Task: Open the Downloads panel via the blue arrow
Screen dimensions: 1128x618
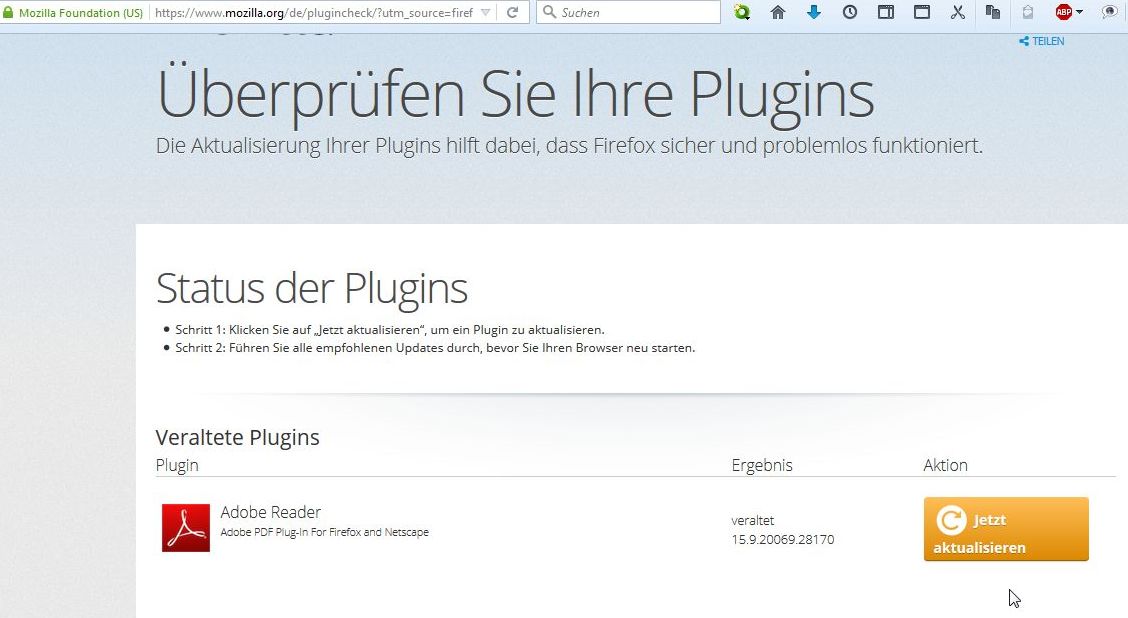Action: coord(814,12)
